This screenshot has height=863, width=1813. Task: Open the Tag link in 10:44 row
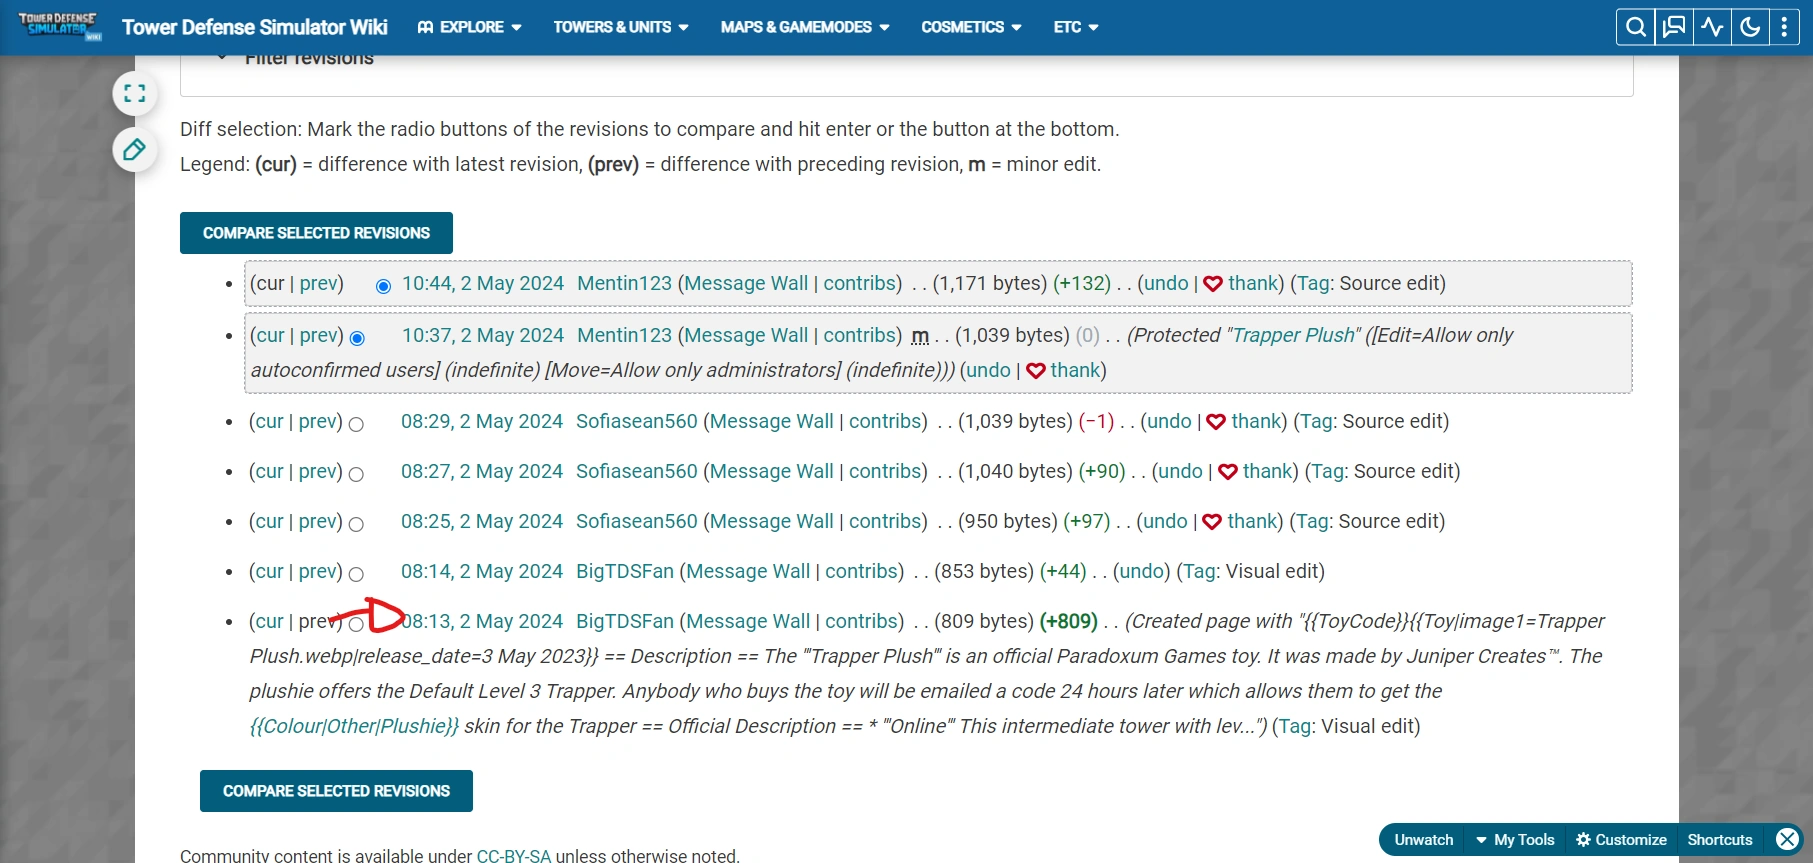[x=1314, y=284]
